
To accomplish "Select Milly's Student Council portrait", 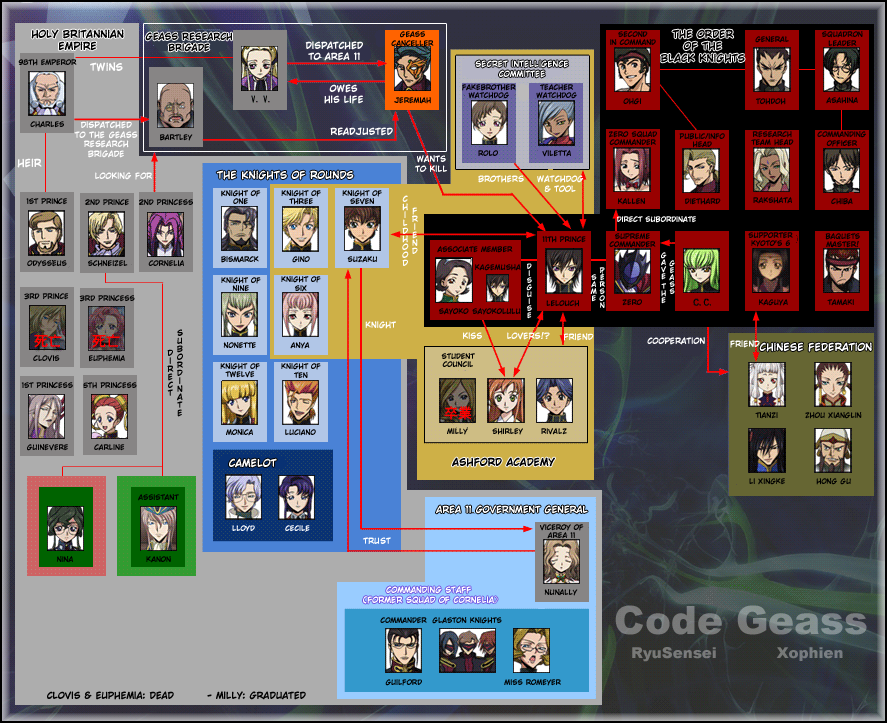I will [x=458, y=401].
